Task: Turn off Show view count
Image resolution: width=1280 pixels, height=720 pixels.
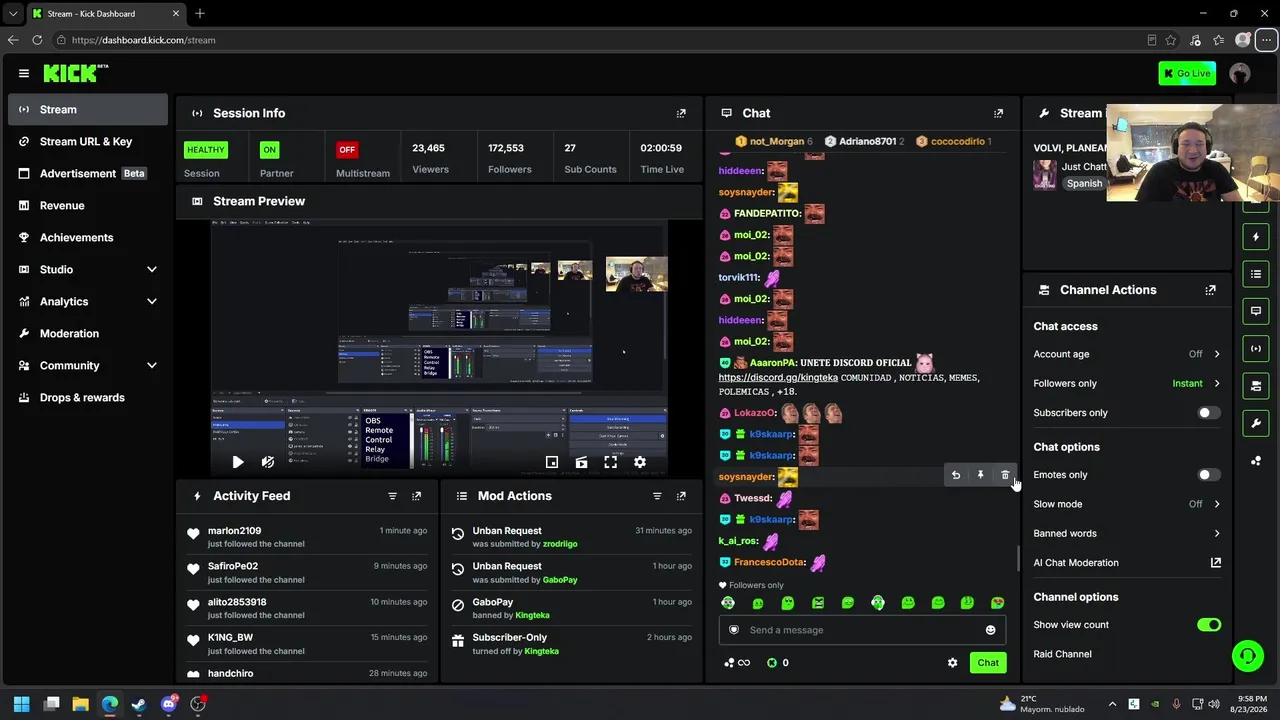Action: 1209,625
